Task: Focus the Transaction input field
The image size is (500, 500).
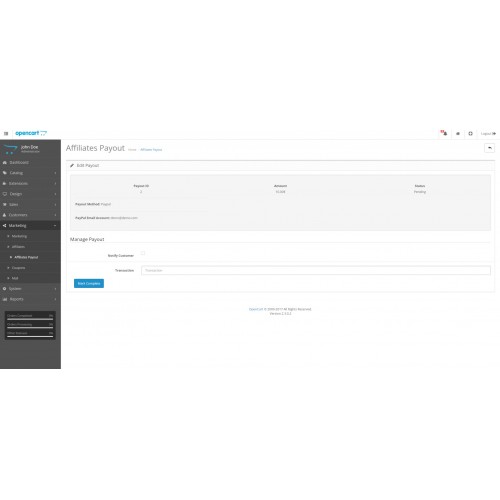Action: 316,270
